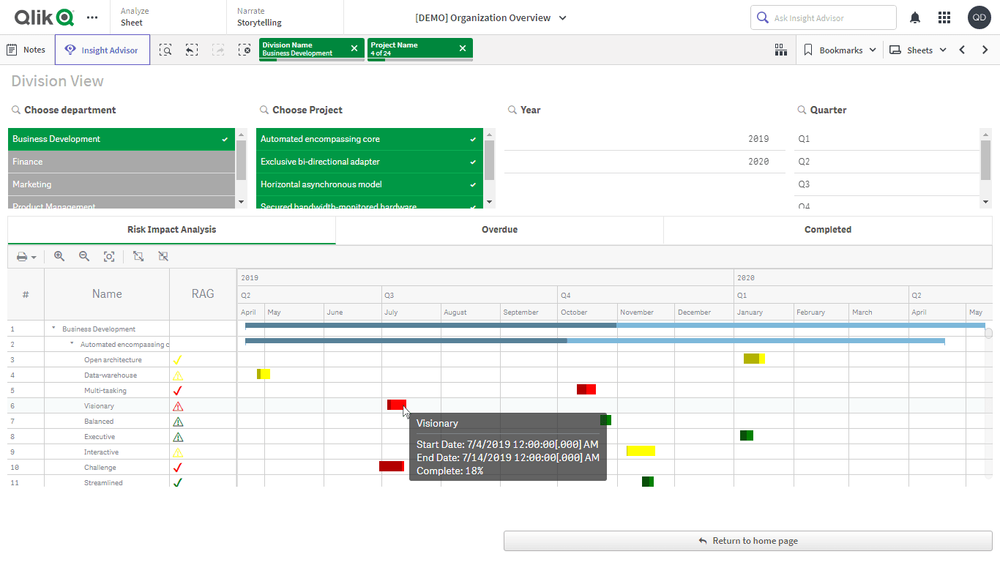Click the Gantt zoom out magnifier
The image size is (1000, 562).
(84, 257)
